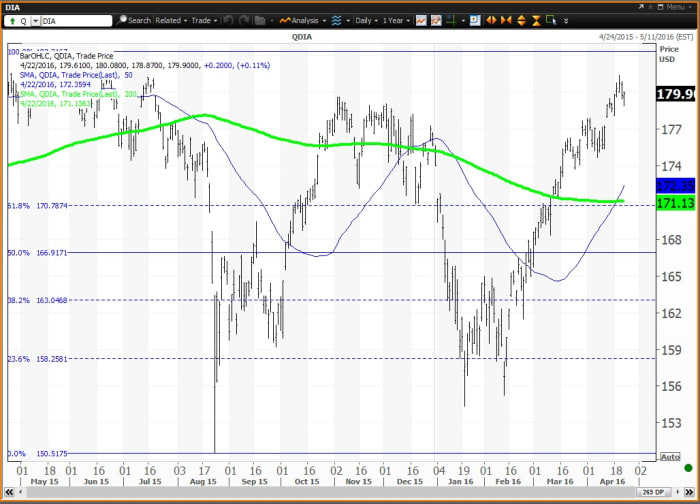Viewport: 700px width, 504px height.
Task: Click the 177 price axis tick
Action: pos(671,129)
